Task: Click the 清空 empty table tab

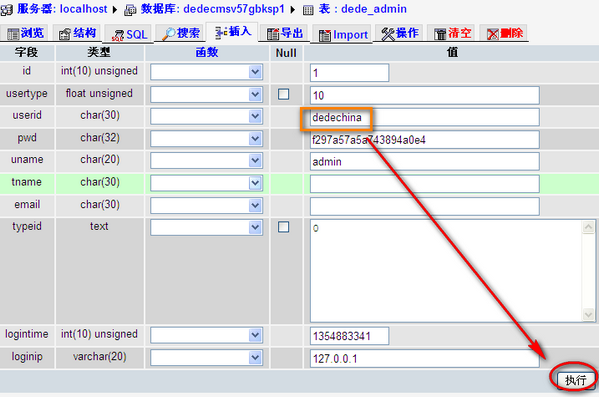Action: click(x=452, y=33)
